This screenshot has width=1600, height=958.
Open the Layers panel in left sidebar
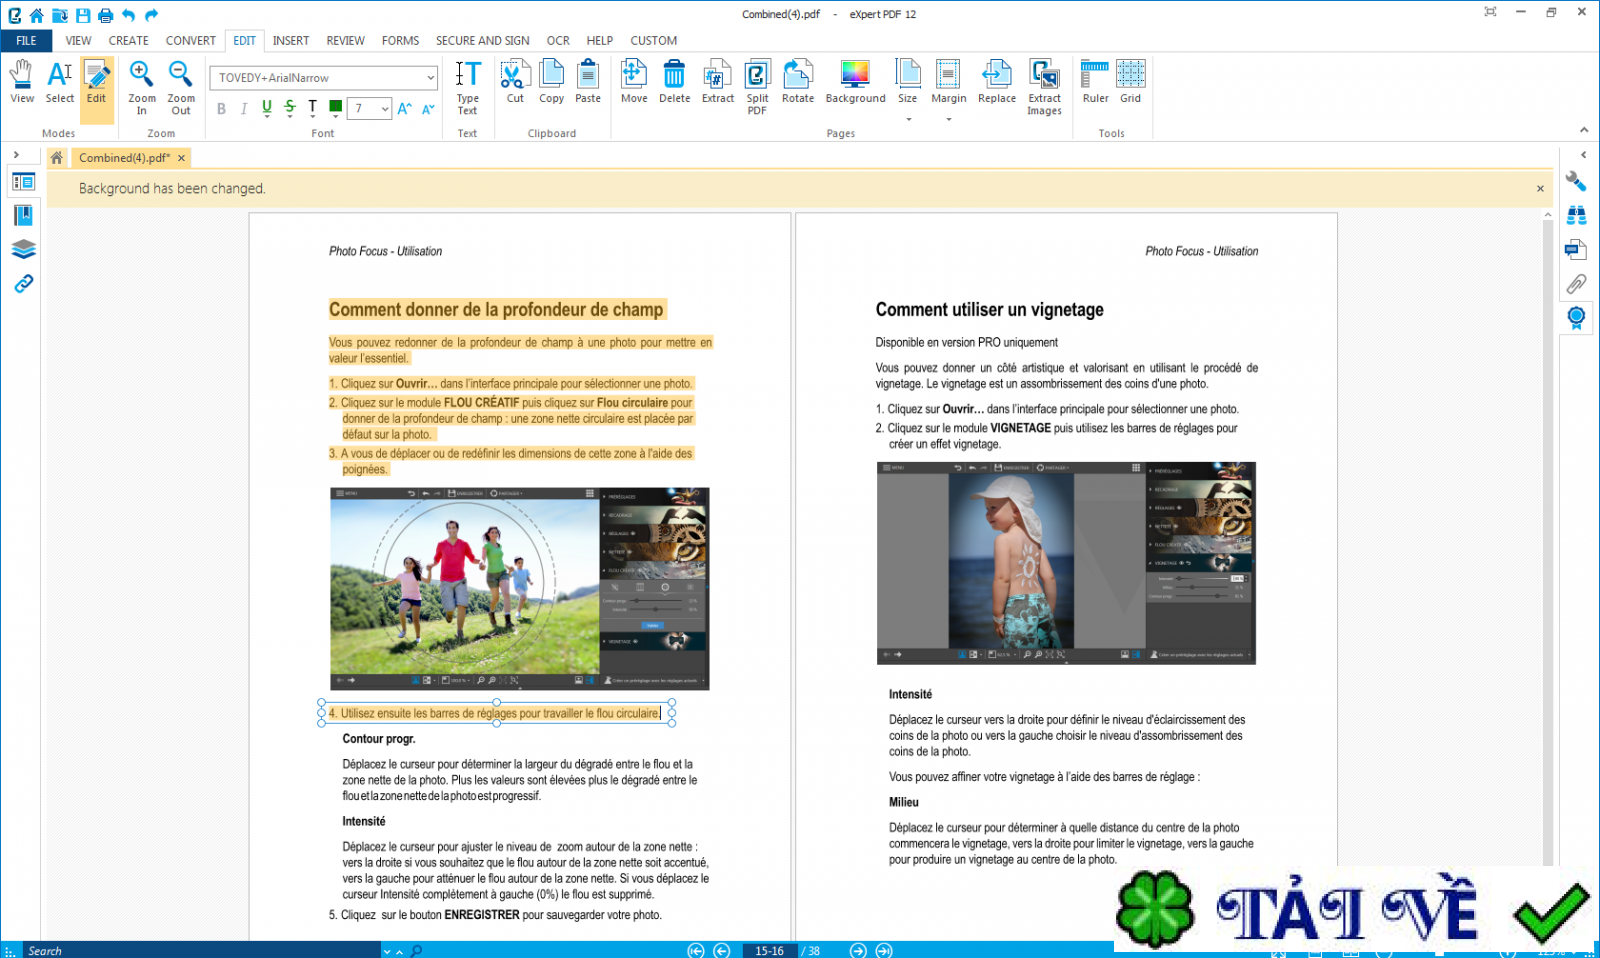[x=24, y=249]
